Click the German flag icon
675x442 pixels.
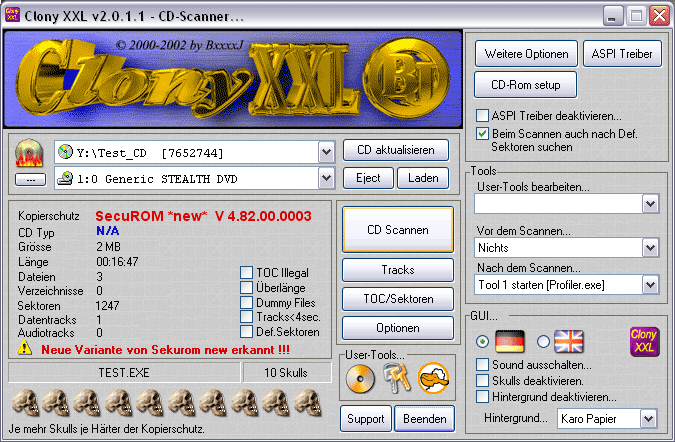pyautogui.click(x=510, y=342)
